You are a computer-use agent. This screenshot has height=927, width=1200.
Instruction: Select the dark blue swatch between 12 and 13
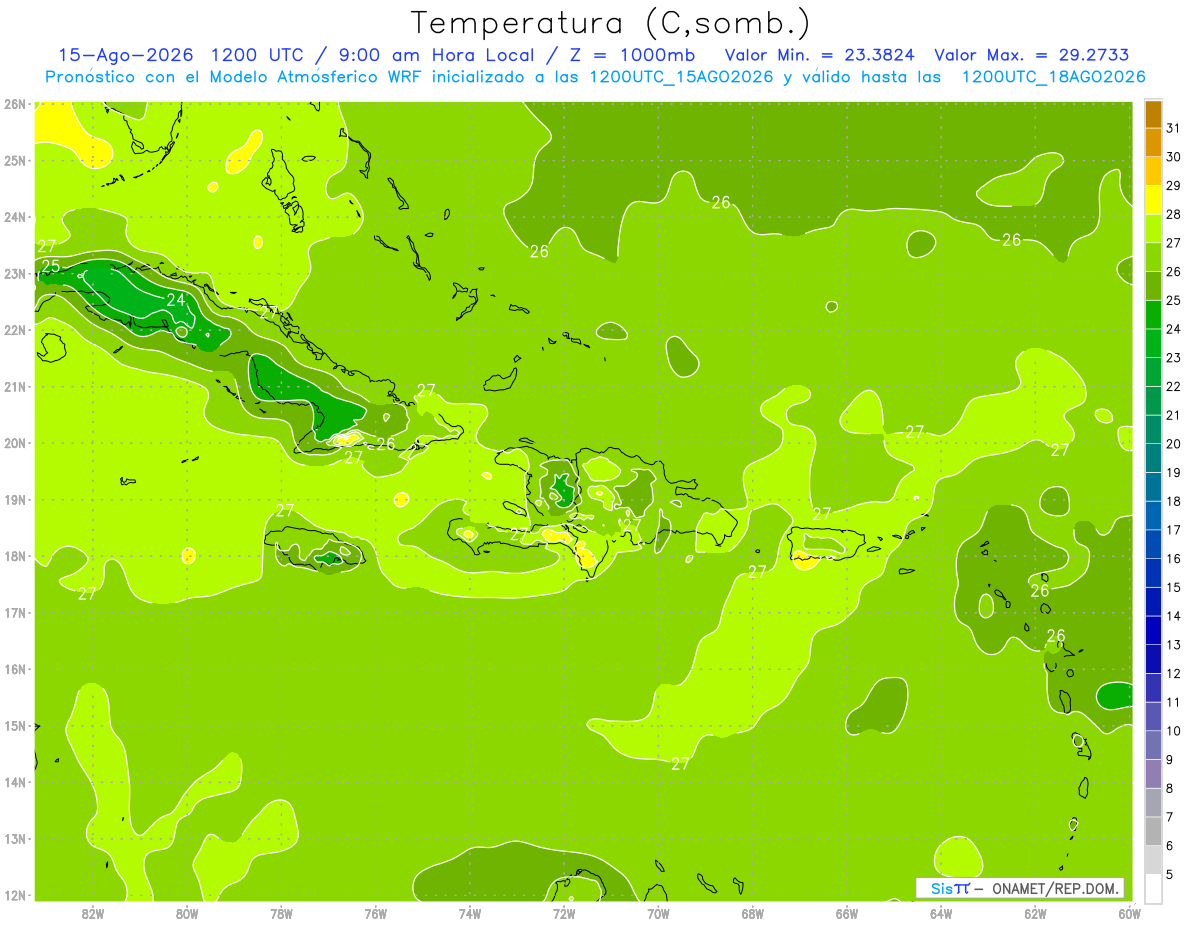click(x=1154, y=659)
